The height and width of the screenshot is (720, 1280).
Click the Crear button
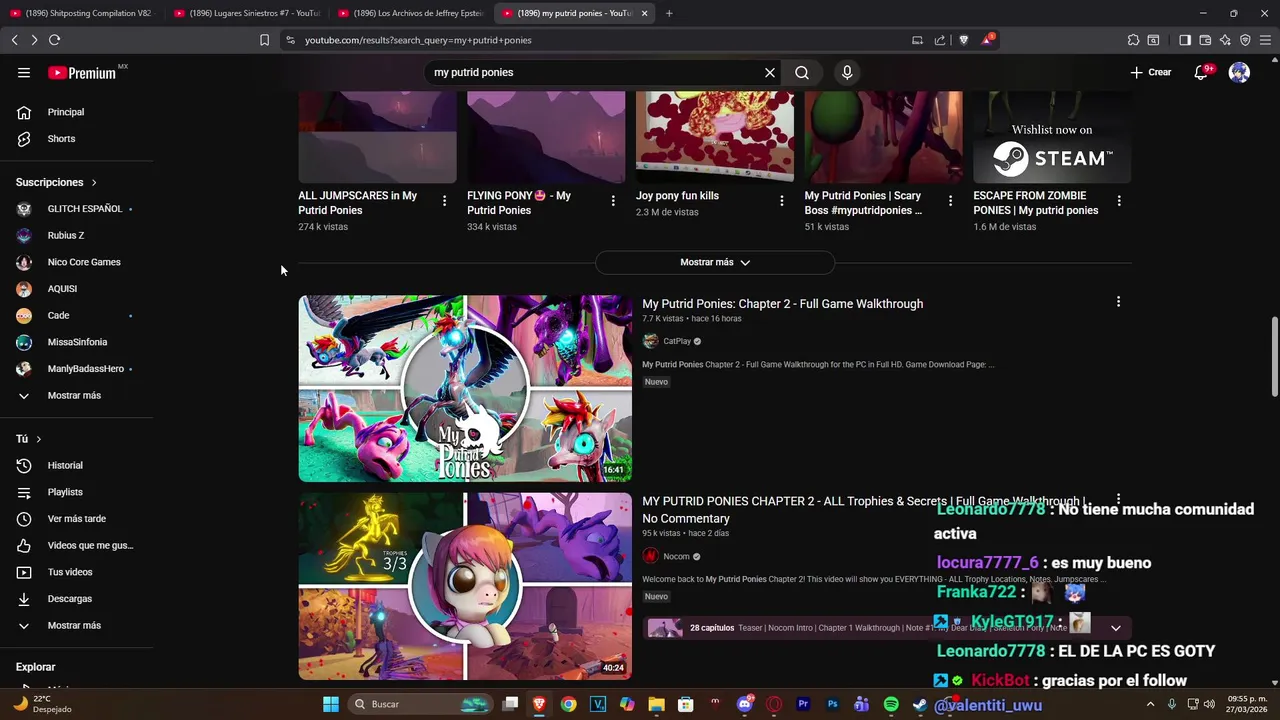pos(1151,72)
